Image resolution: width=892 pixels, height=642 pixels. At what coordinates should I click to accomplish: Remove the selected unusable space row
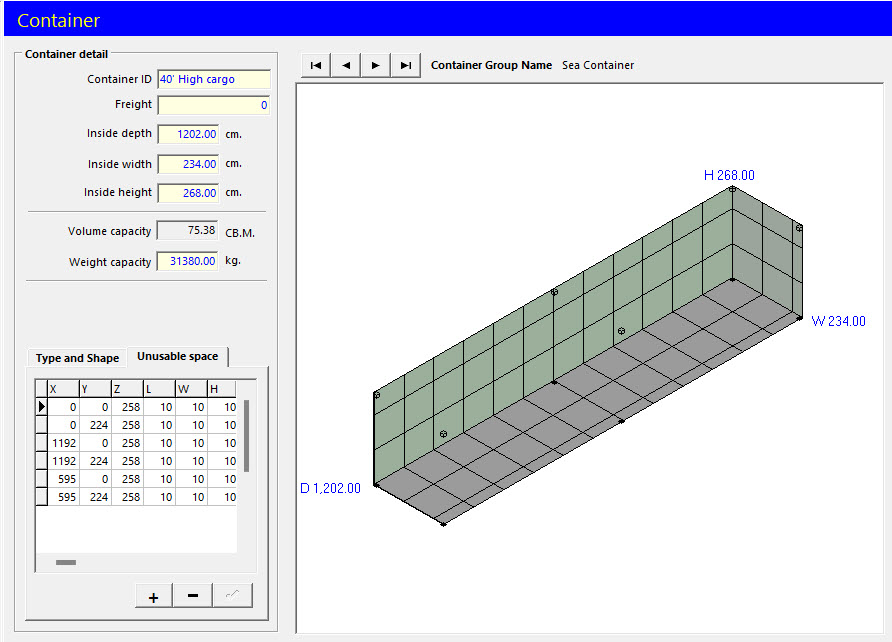193,596
